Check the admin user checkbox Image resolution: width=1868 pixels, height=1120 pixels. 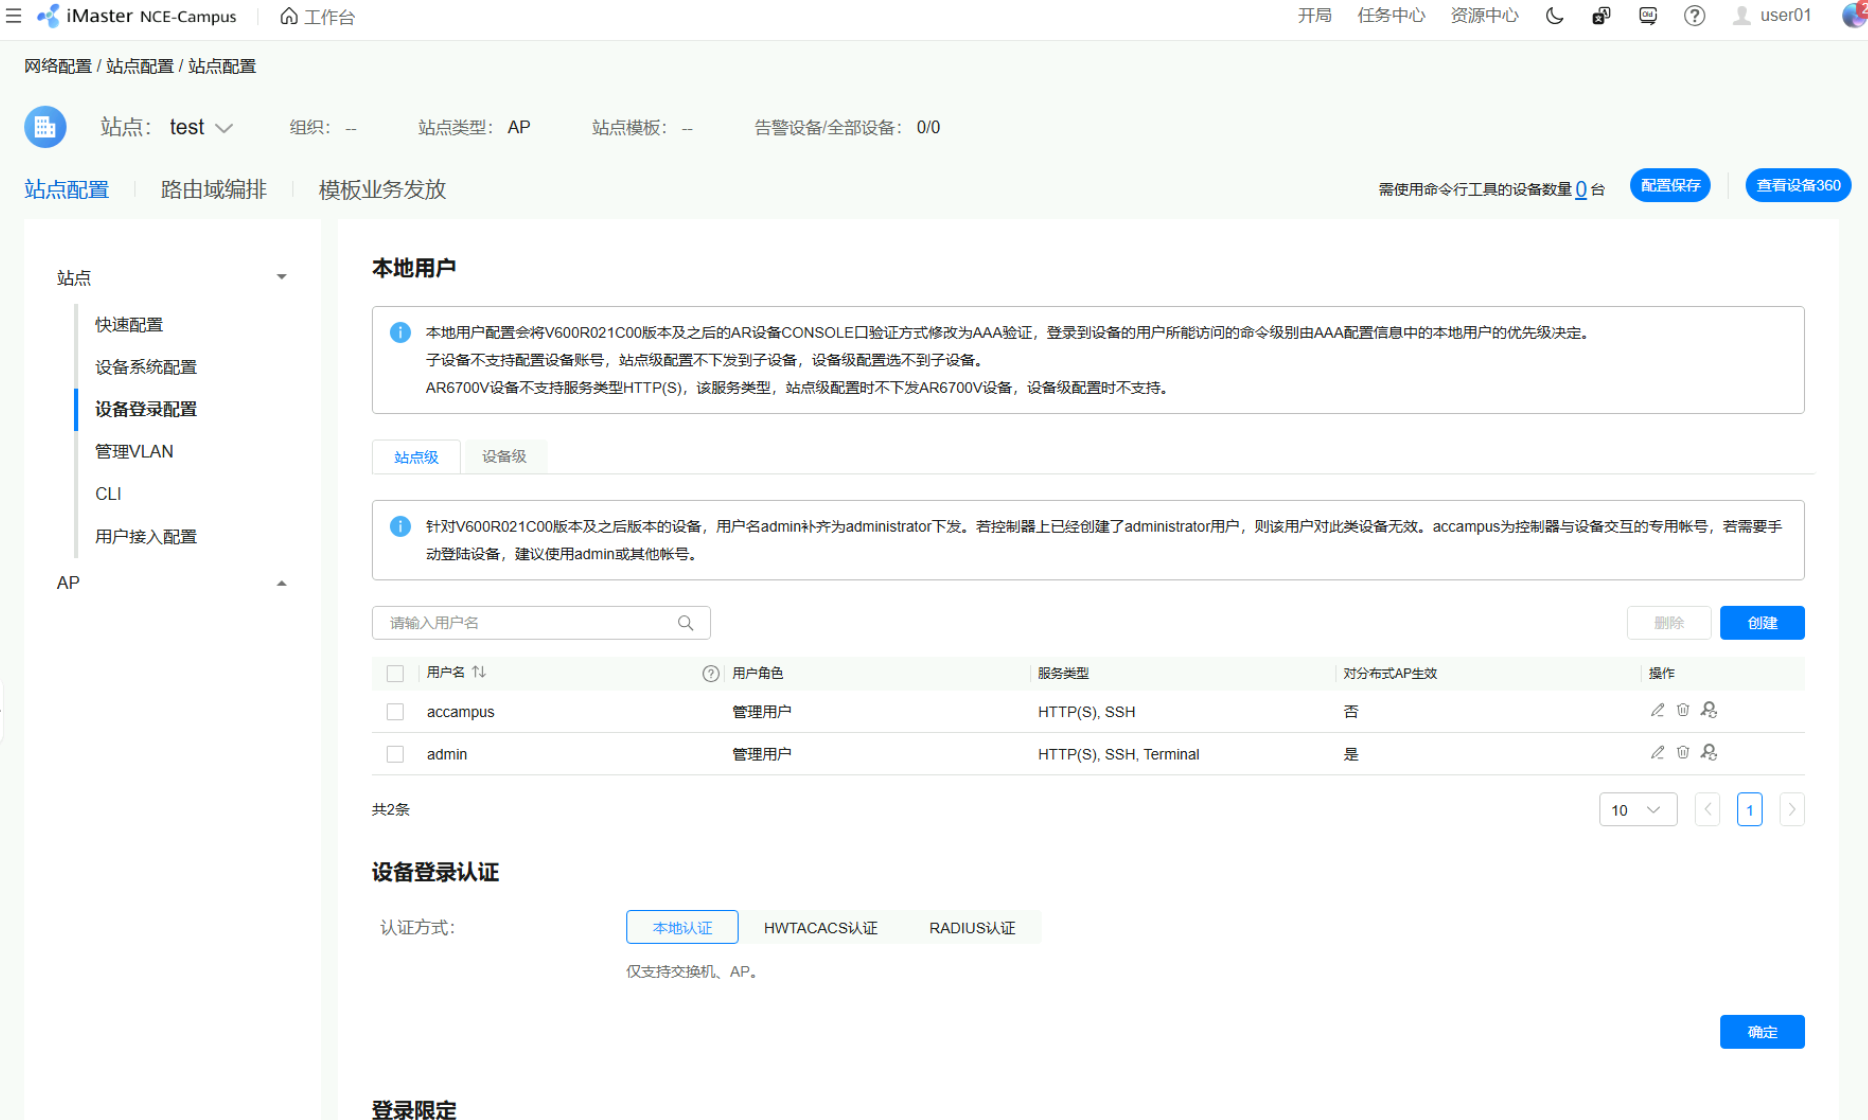pos(395,754)
